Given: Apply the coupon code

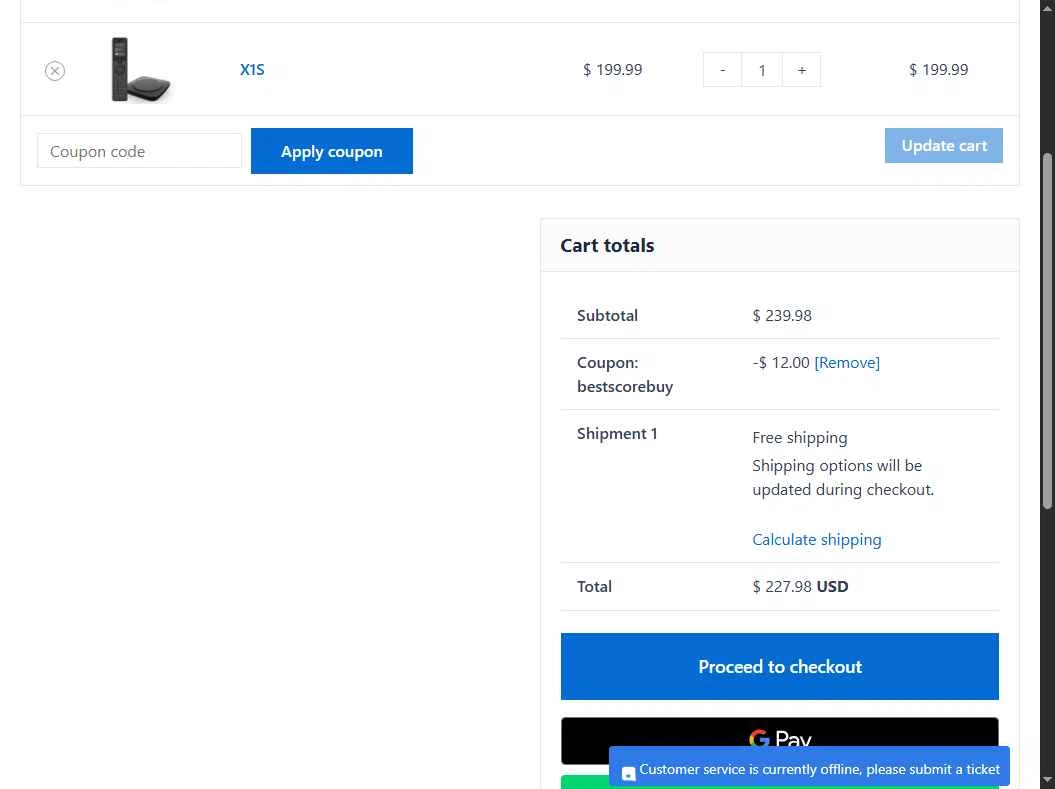Looking at the screenshot, I should click(332, 151).
